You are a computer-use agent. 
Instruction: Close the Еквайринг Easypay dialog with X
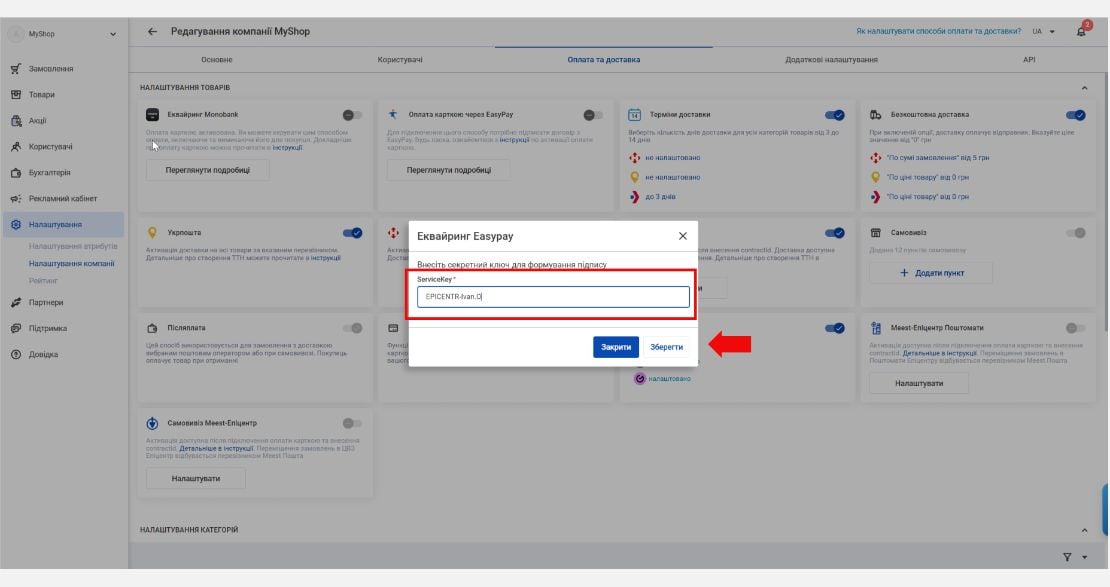[x=682, y=236]
